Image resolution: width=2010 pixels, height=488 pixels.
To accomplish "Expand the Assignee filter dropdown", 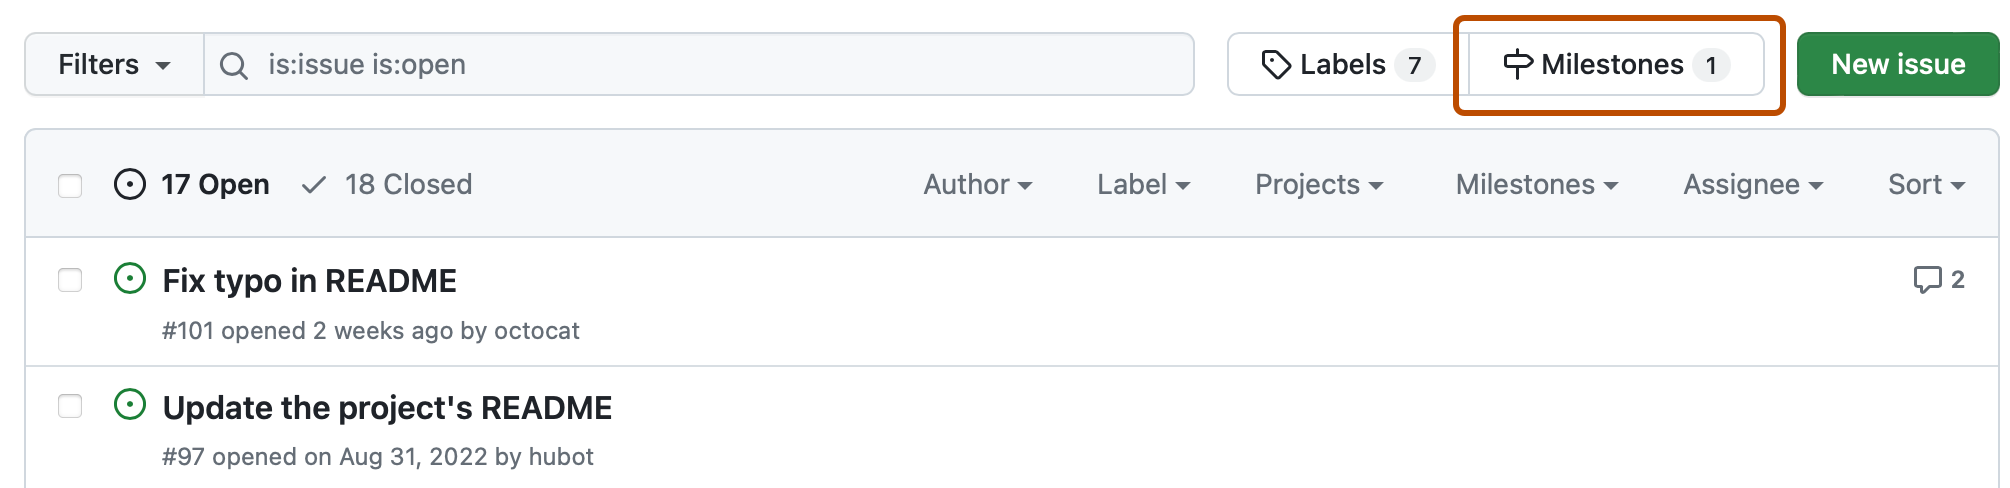I will tap(1753, 185).
